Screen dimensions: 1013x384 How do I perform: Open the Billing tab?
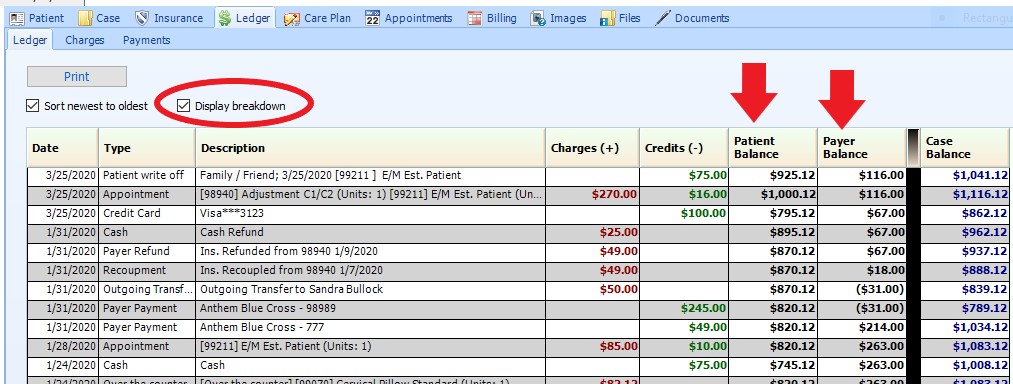coord(492,18)
